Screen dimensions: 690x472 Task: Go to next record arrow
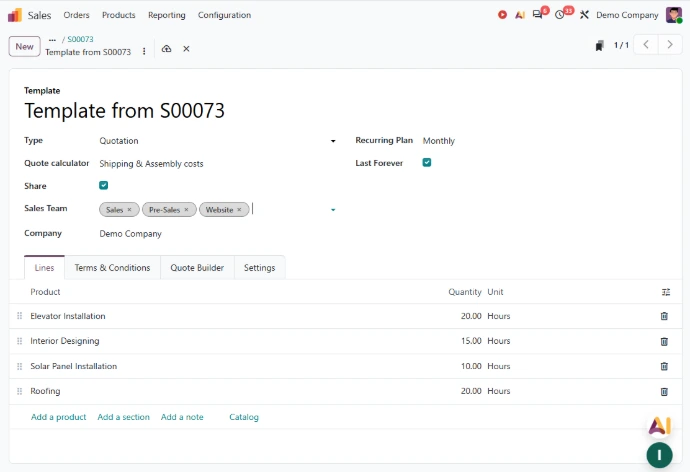coord(670,44)
